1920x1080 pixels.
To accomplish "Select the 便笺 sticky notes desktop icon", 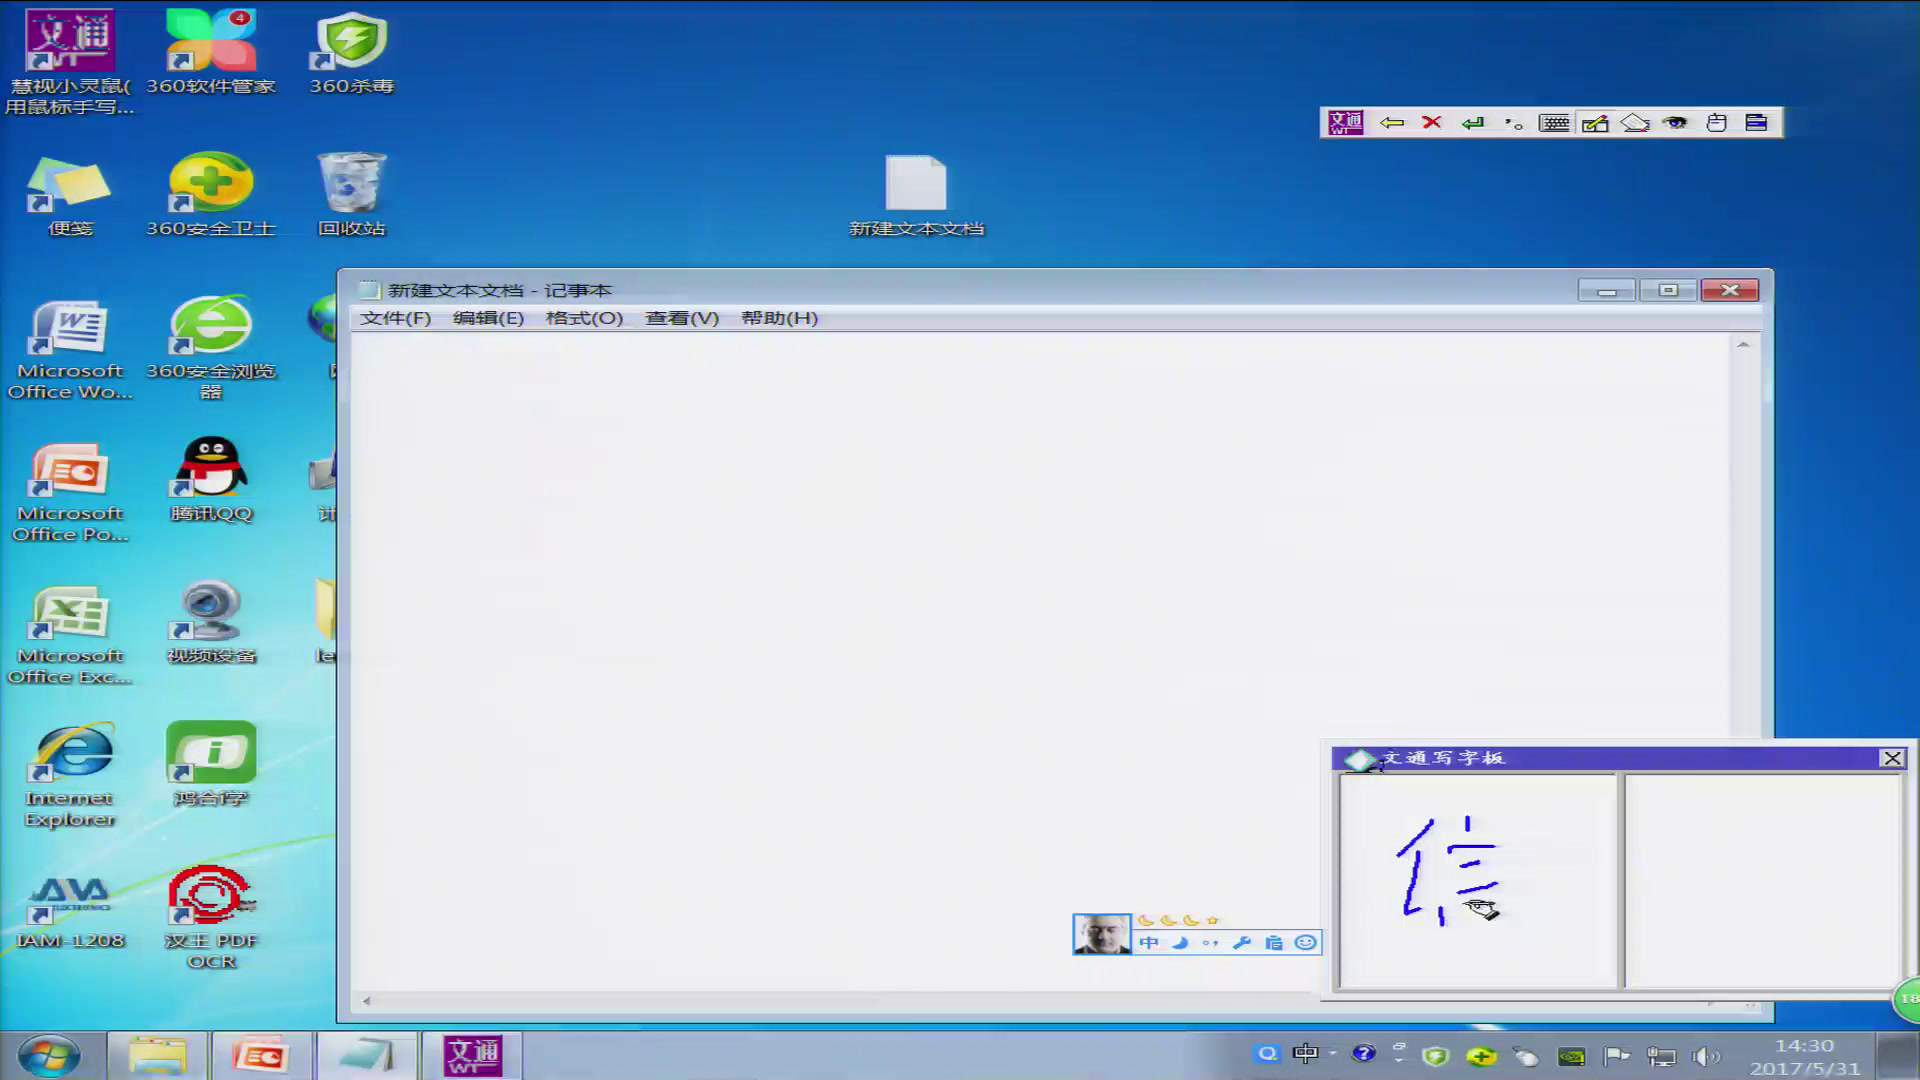I will coord(70,195).
